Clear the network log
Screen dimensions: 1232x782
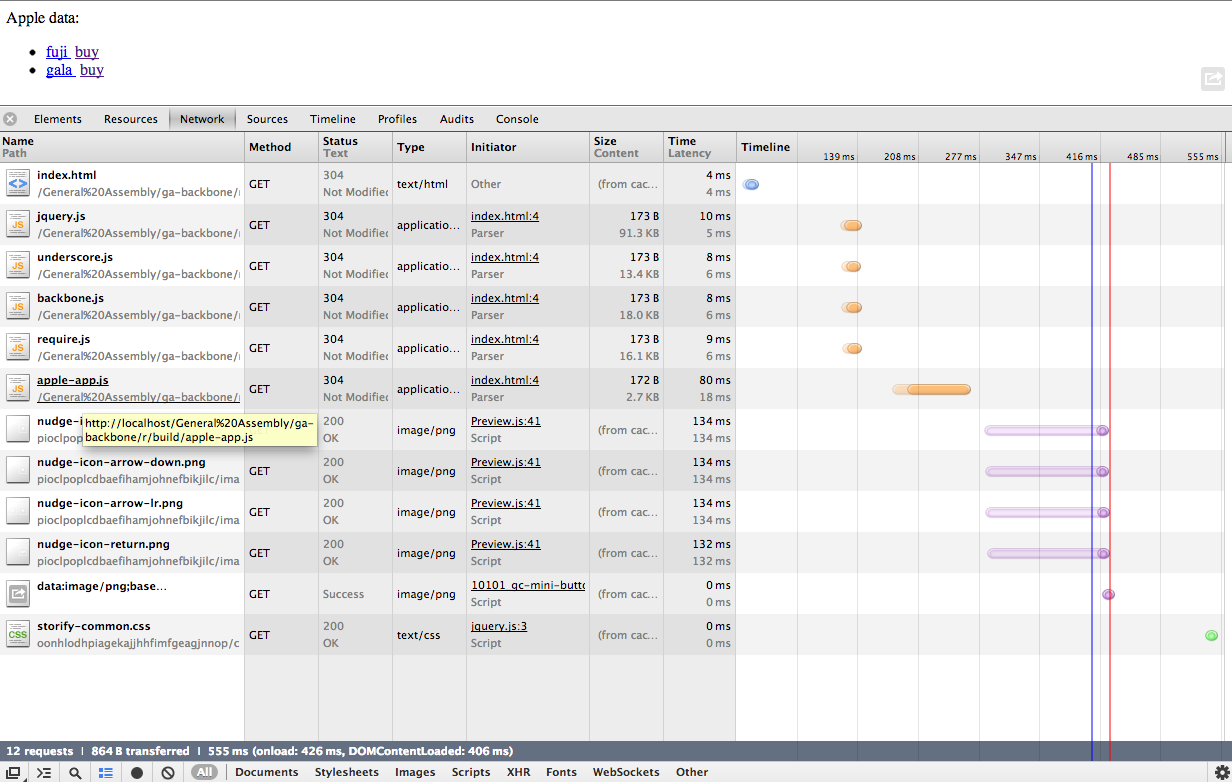click(x=167, y=771)
